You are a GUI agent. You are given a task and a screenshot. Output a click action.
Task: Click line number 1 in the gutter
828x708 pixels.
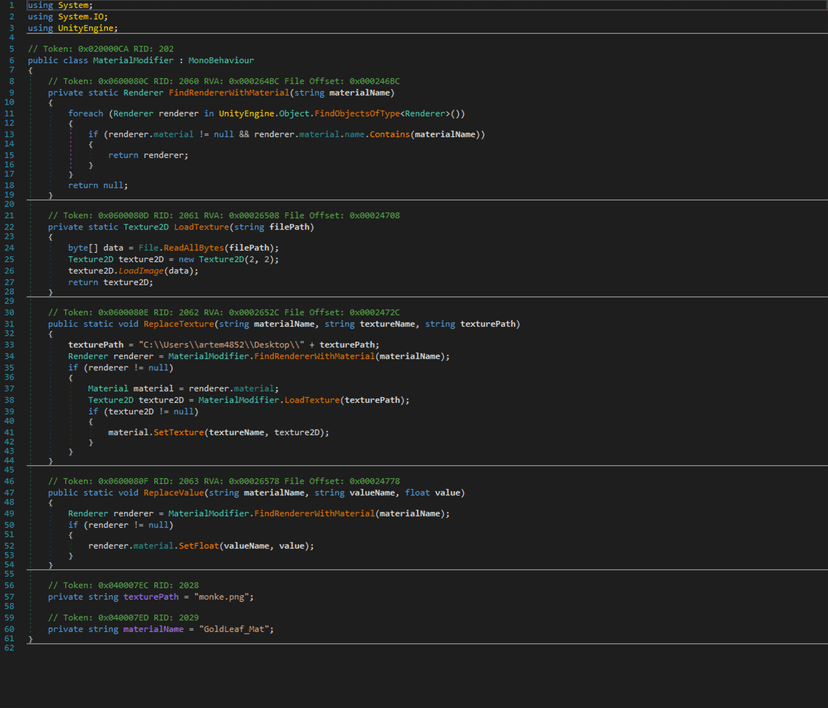click(x=11, y=5)
